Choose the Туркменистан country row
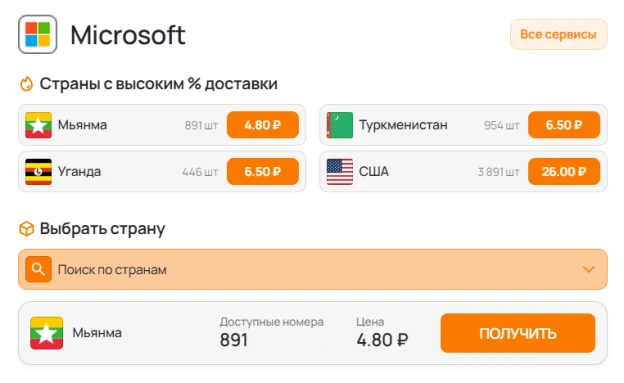The image size is (624, 383). tap(463, 125)
